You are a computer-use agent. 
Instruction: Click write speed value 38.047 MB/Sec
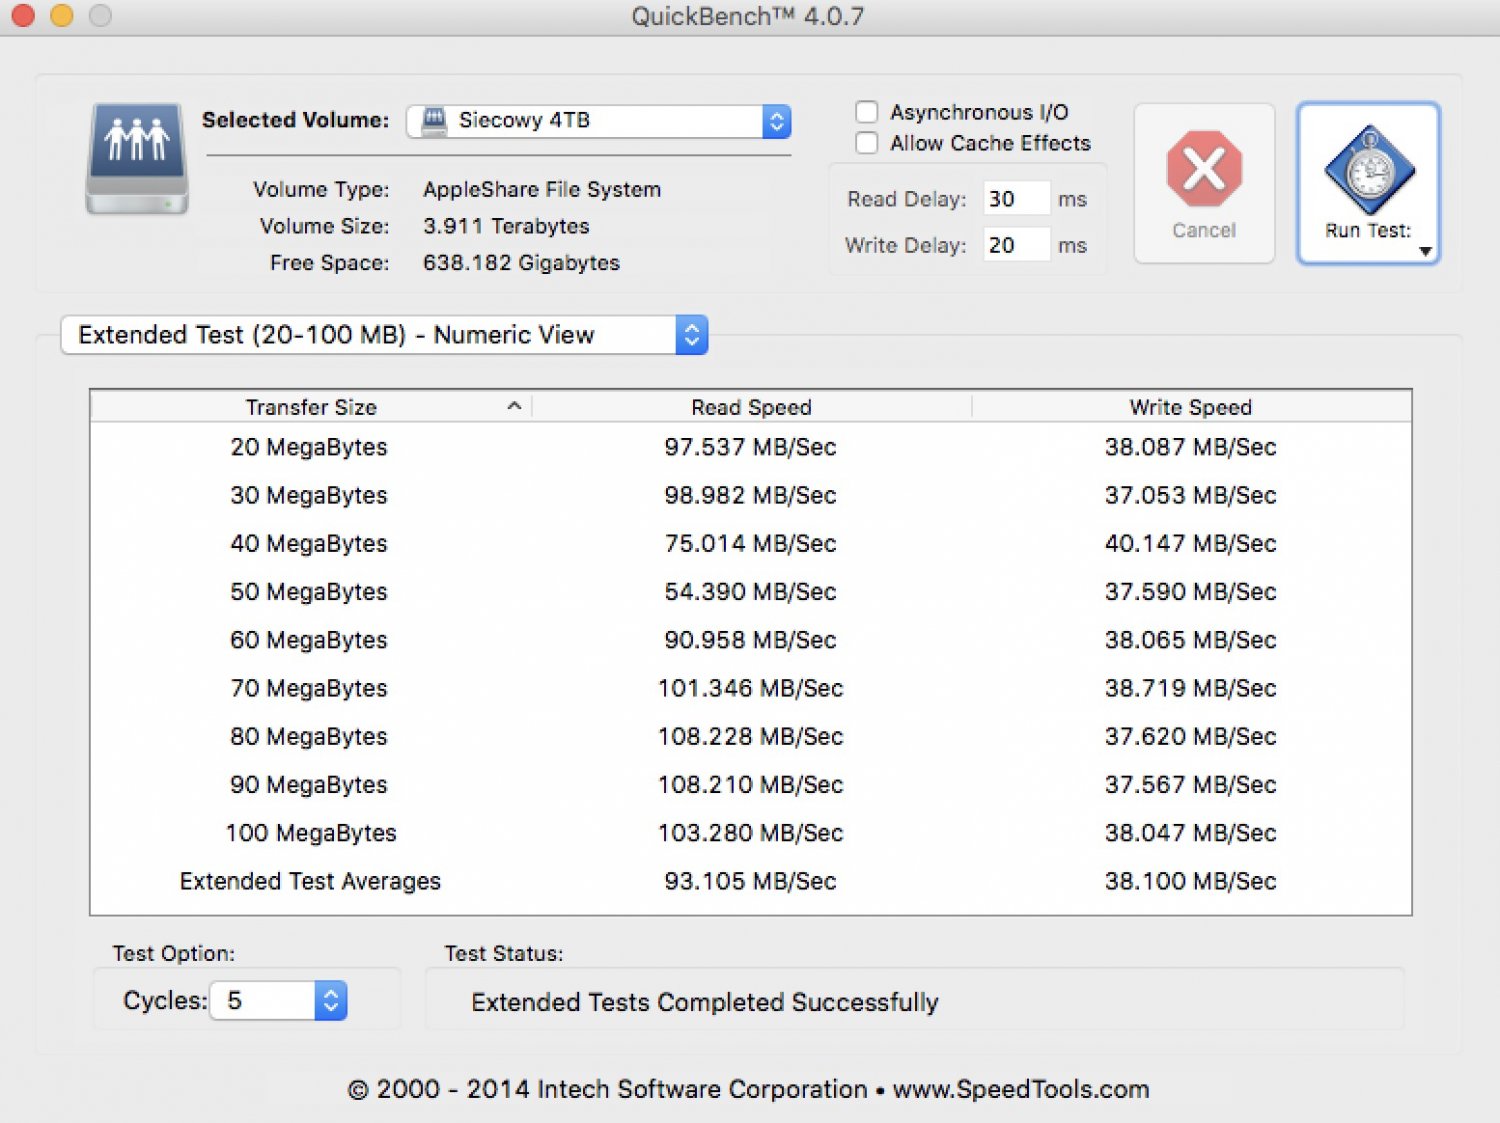pyautogui.click(x=1190, y=833)
